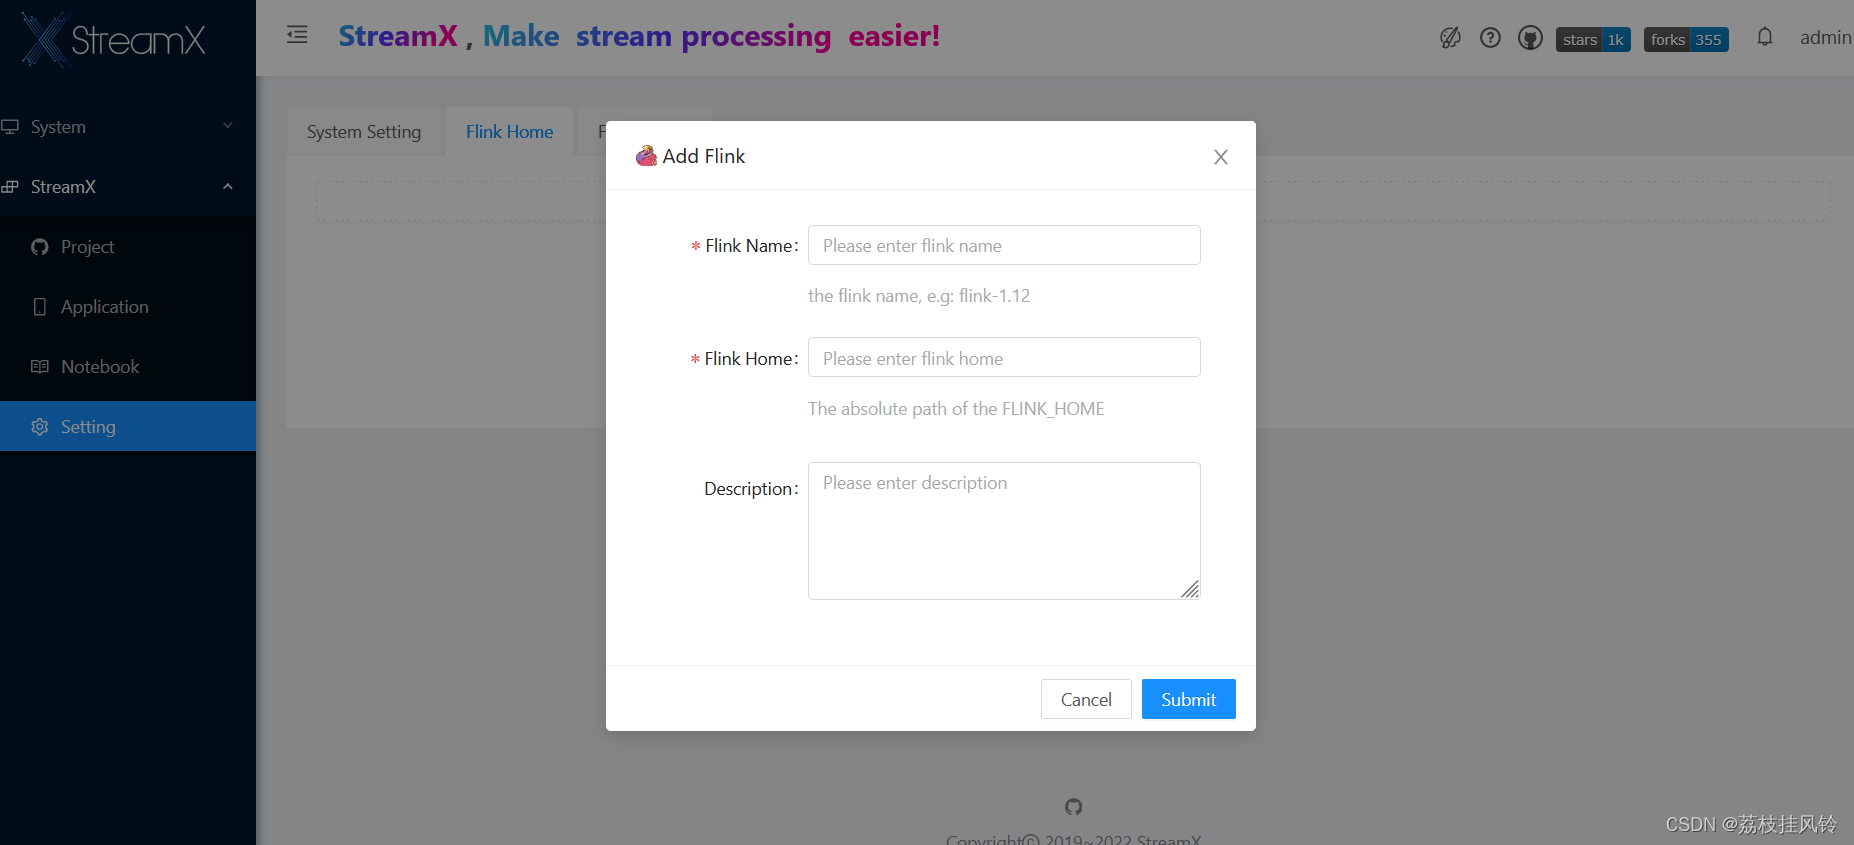Click the Cancel button
The height and width of the screenshot is (845, 1854).
pos(1086,699)
